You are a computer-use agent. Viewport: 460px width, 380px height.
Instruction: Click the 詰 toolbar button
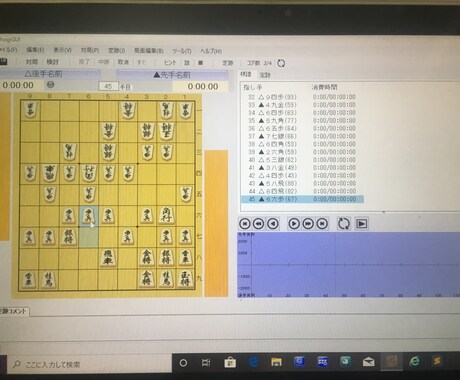click(x=187, y=62)
